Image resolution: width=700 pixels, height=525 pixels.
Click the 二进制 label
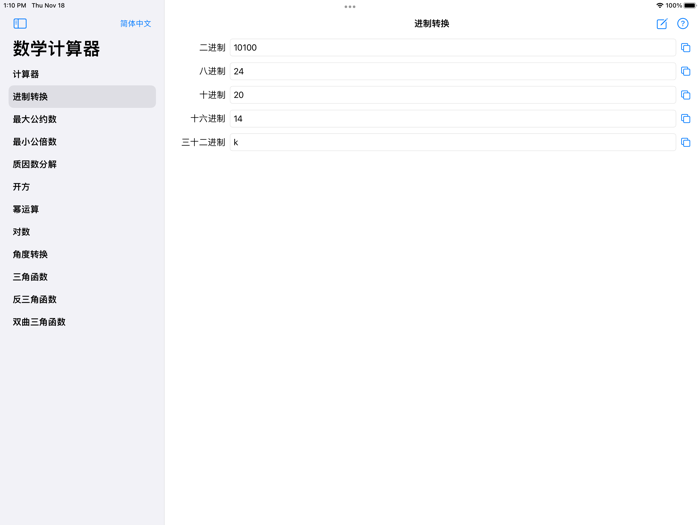pyautogui.click(x=212, y=48)
